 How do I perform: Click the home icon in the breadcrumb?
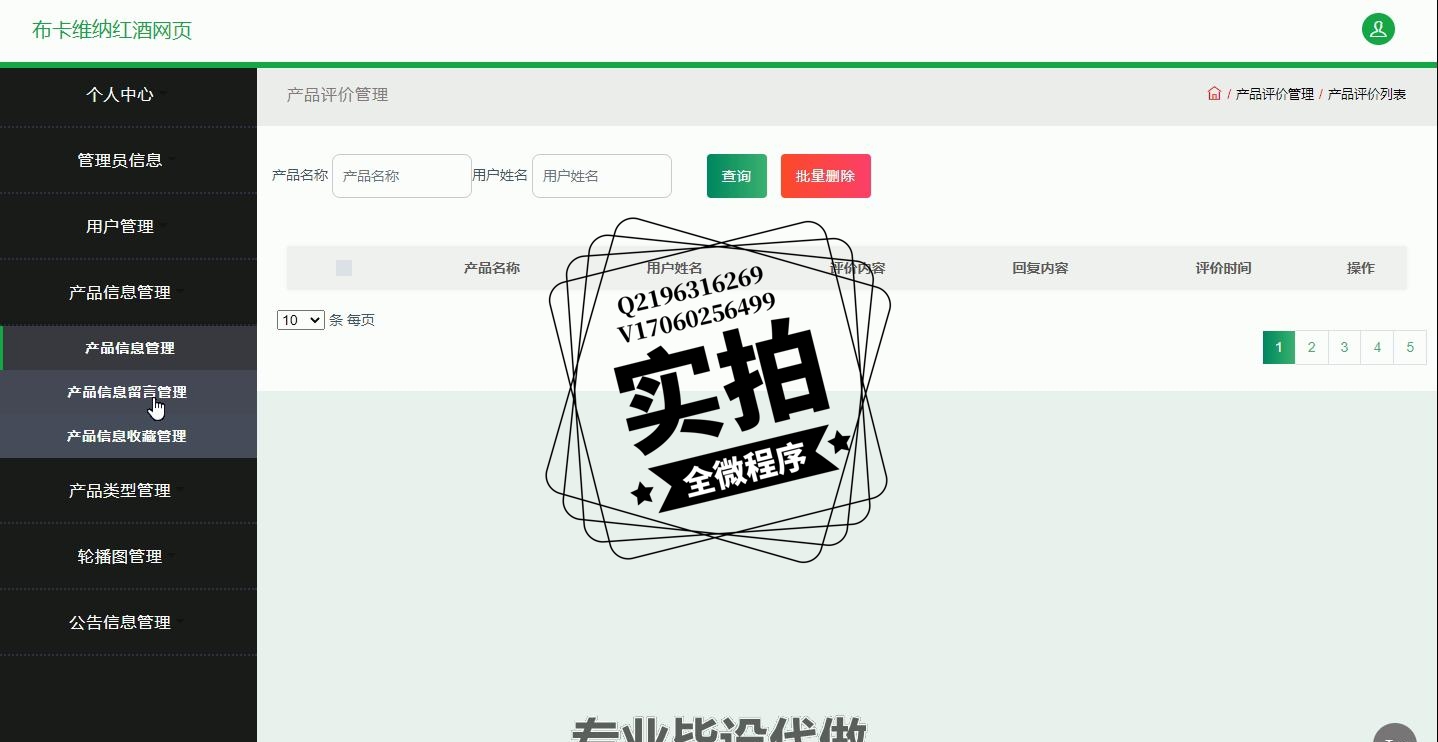pyautogui.click(x=1214, y=93)
